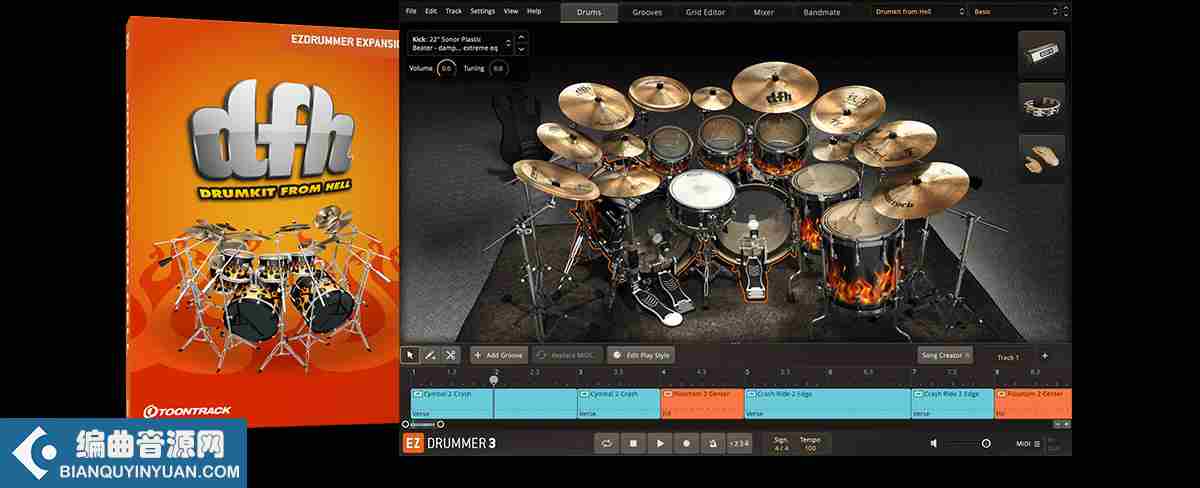Viewport: 1200px width, 488px height.
Task: Switch to the Mixer tab
Action: (764, 12)
